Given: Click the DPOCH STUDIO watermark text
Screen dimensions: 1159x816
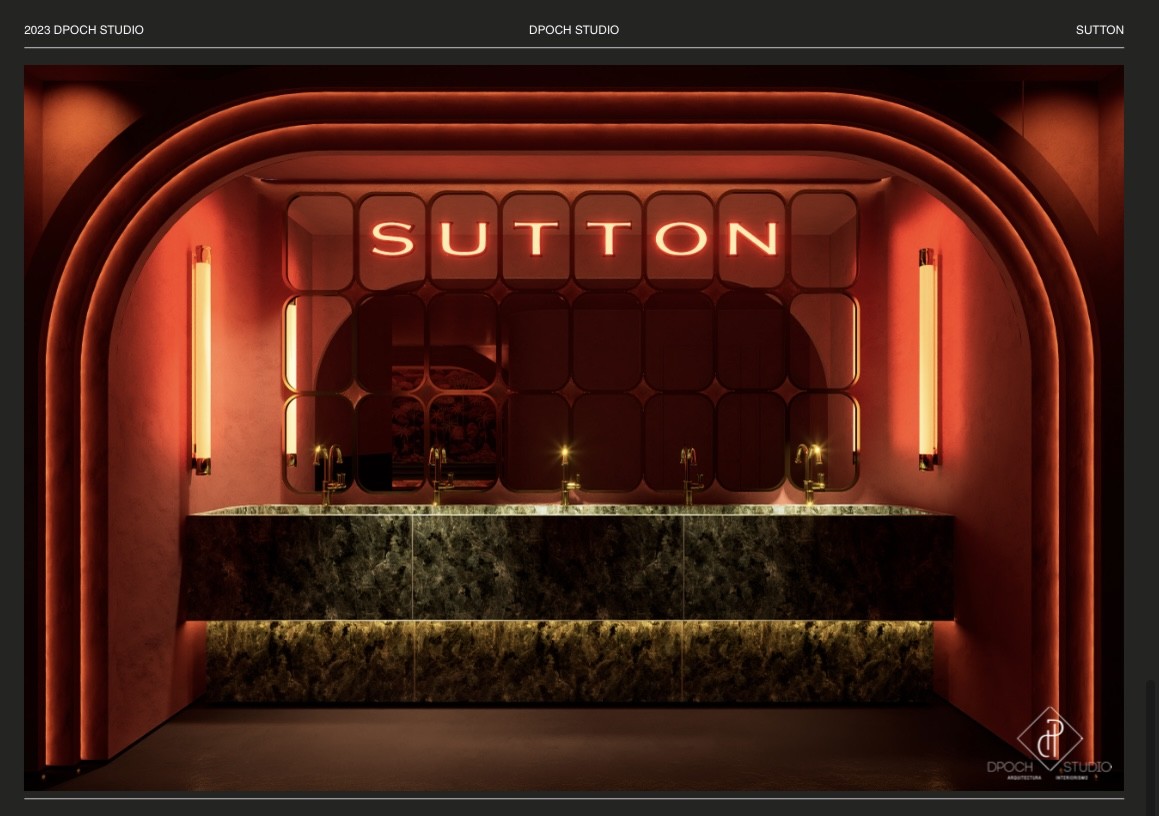Looking at the screenshot, I should [x=1049, y=767].
